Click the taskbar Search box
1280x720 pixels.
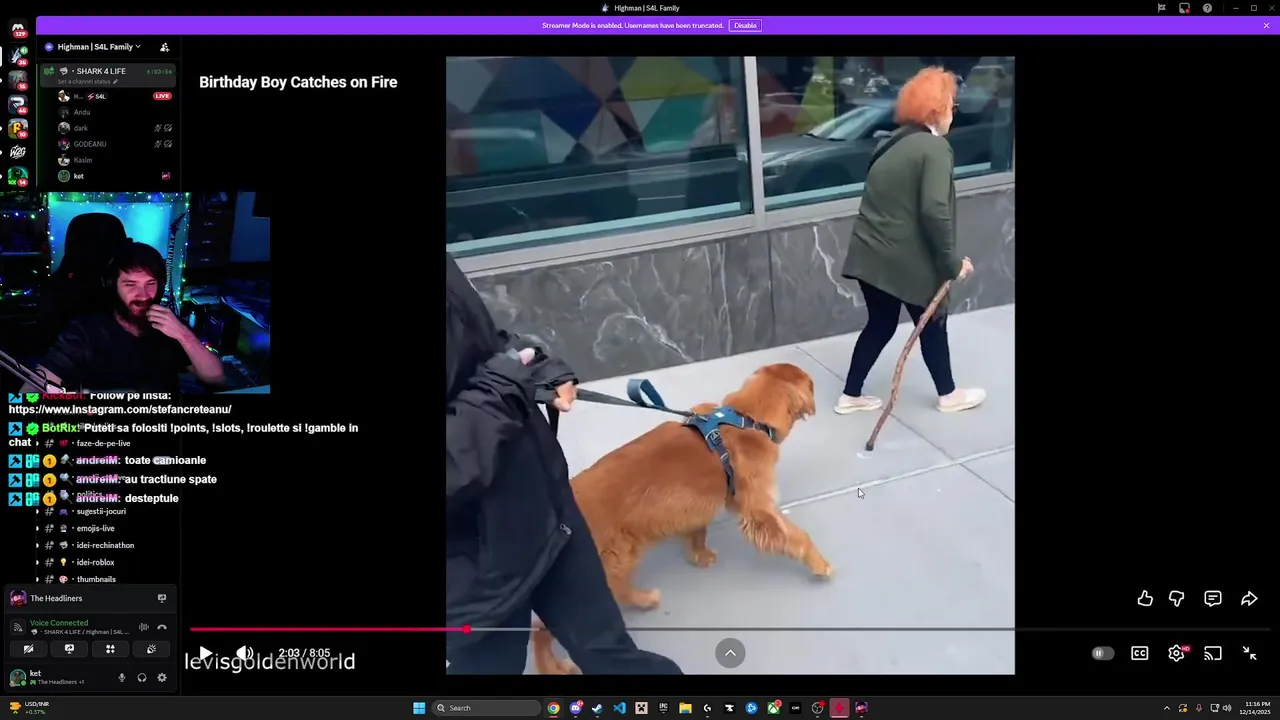point(487,708)
